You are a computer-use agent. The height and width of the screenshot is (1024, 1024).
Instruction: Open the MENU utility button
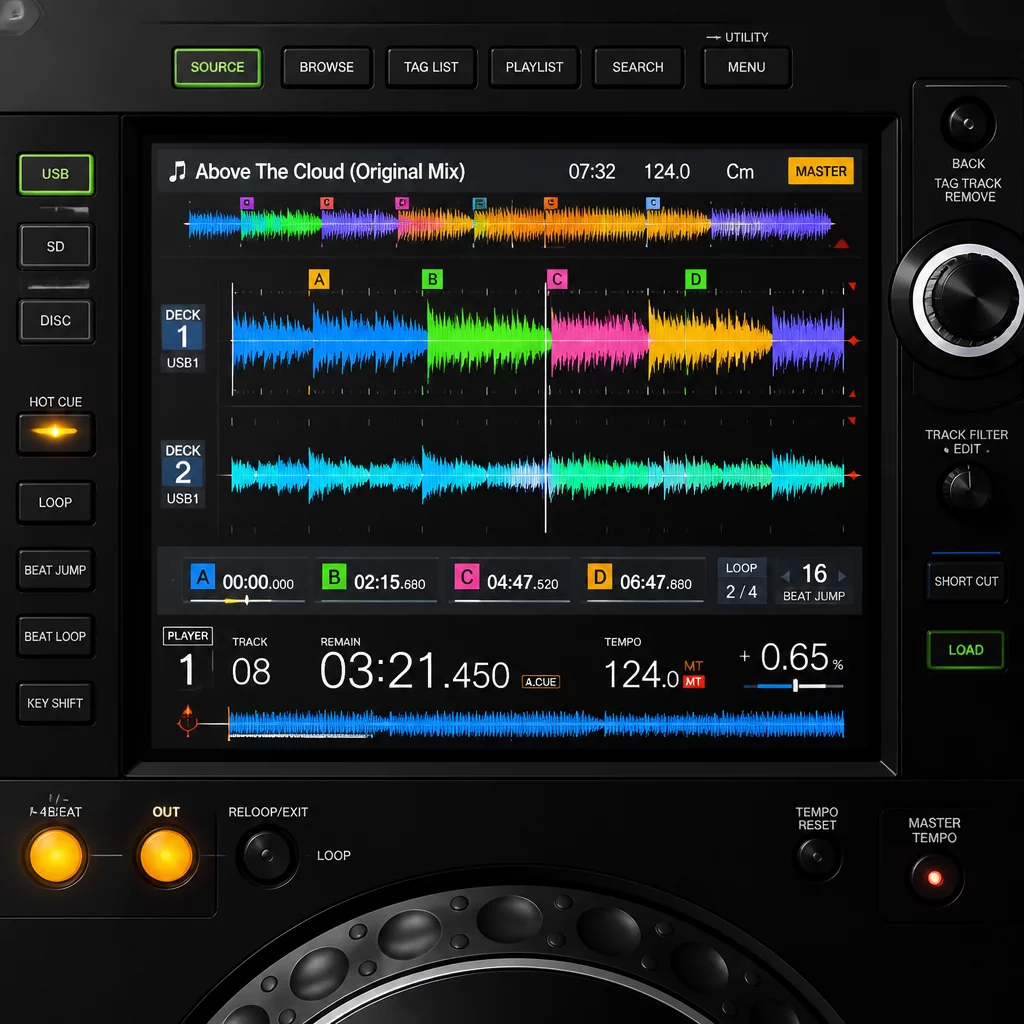coord(746,67)
